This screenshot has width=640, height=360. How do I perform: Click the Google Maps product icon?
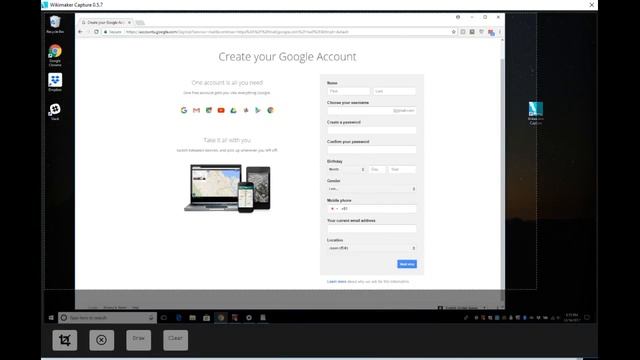point(209,110)
